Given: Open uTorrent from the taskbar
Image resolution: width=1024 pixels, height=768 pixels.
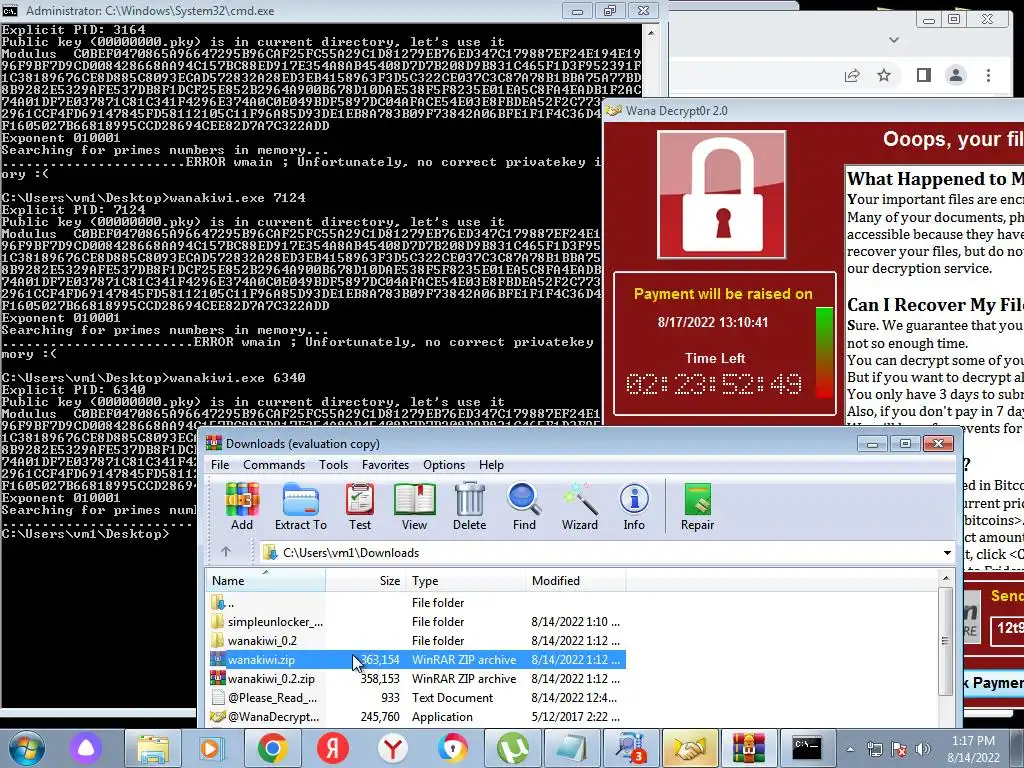Looking at the screenshot, I should (513, 748).
